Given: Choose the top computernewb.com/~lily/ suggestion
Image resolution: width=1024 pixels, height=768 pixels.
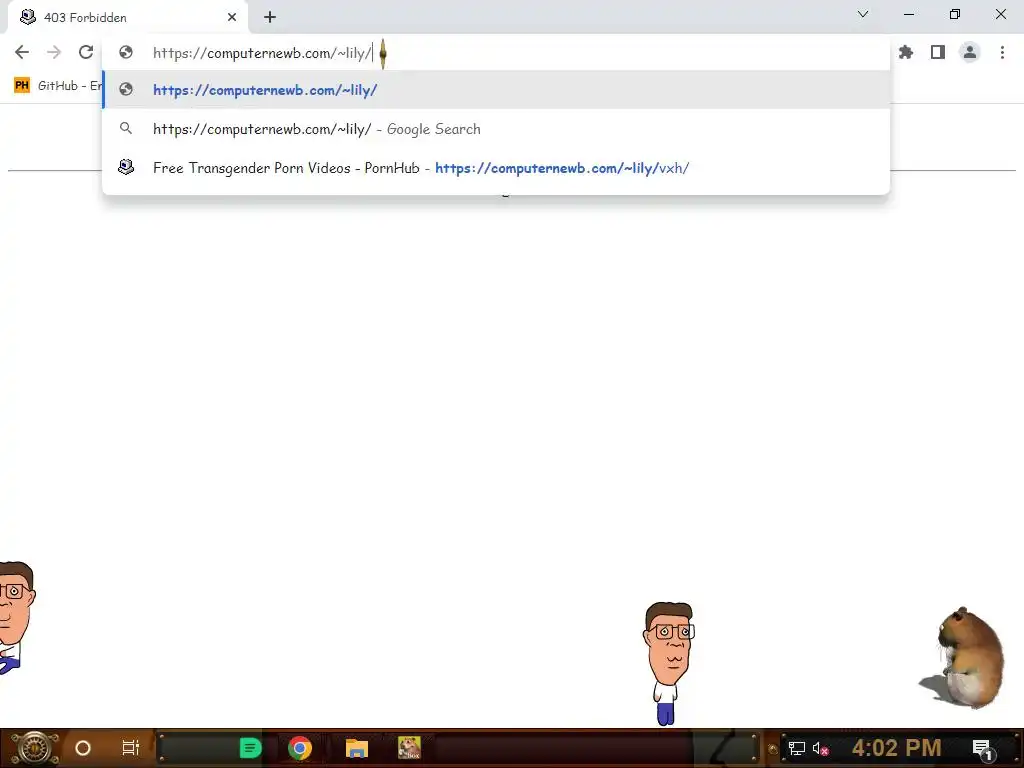Looking at the screenshot, I should (496, 89).
